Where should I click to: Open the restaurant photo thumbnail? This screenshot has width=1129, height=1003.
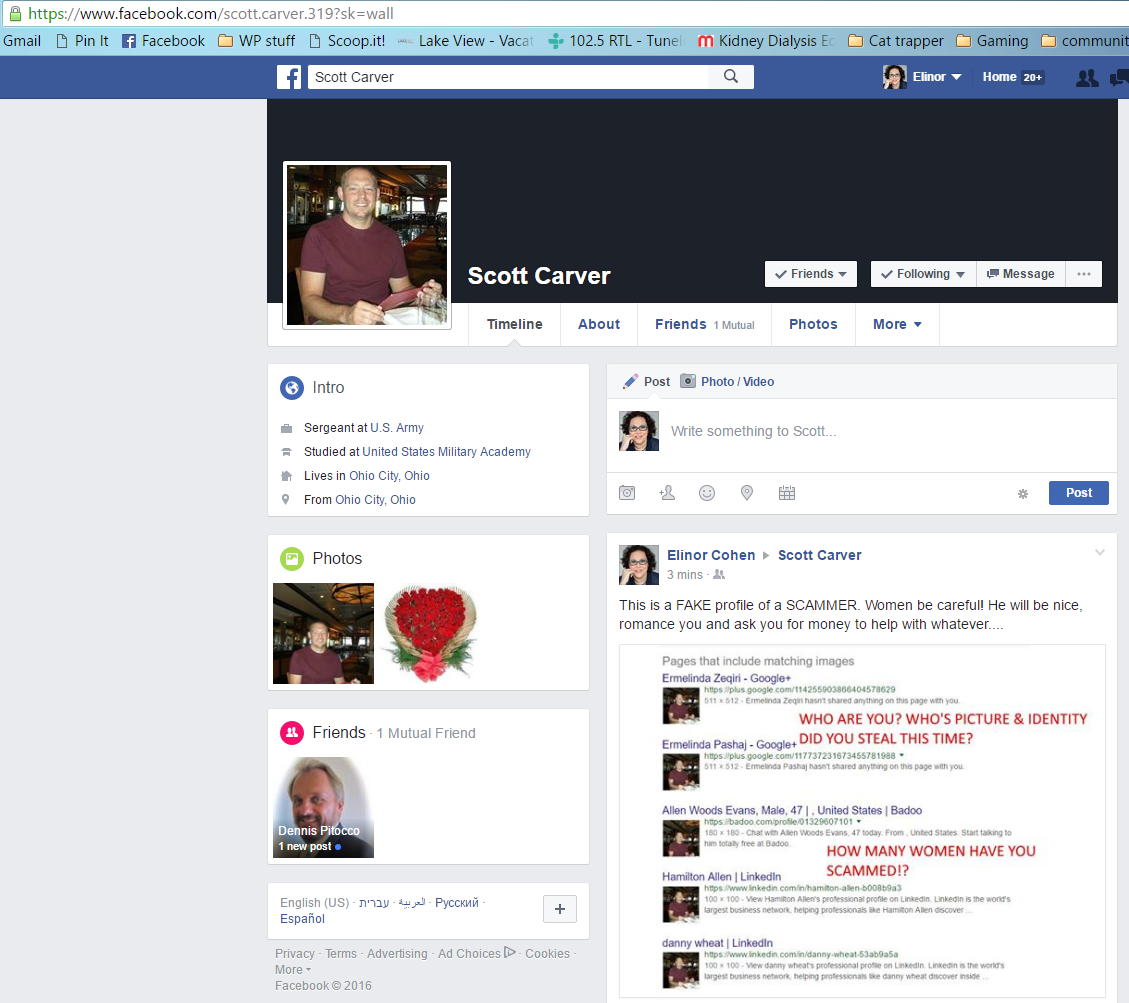pos(323,634)
